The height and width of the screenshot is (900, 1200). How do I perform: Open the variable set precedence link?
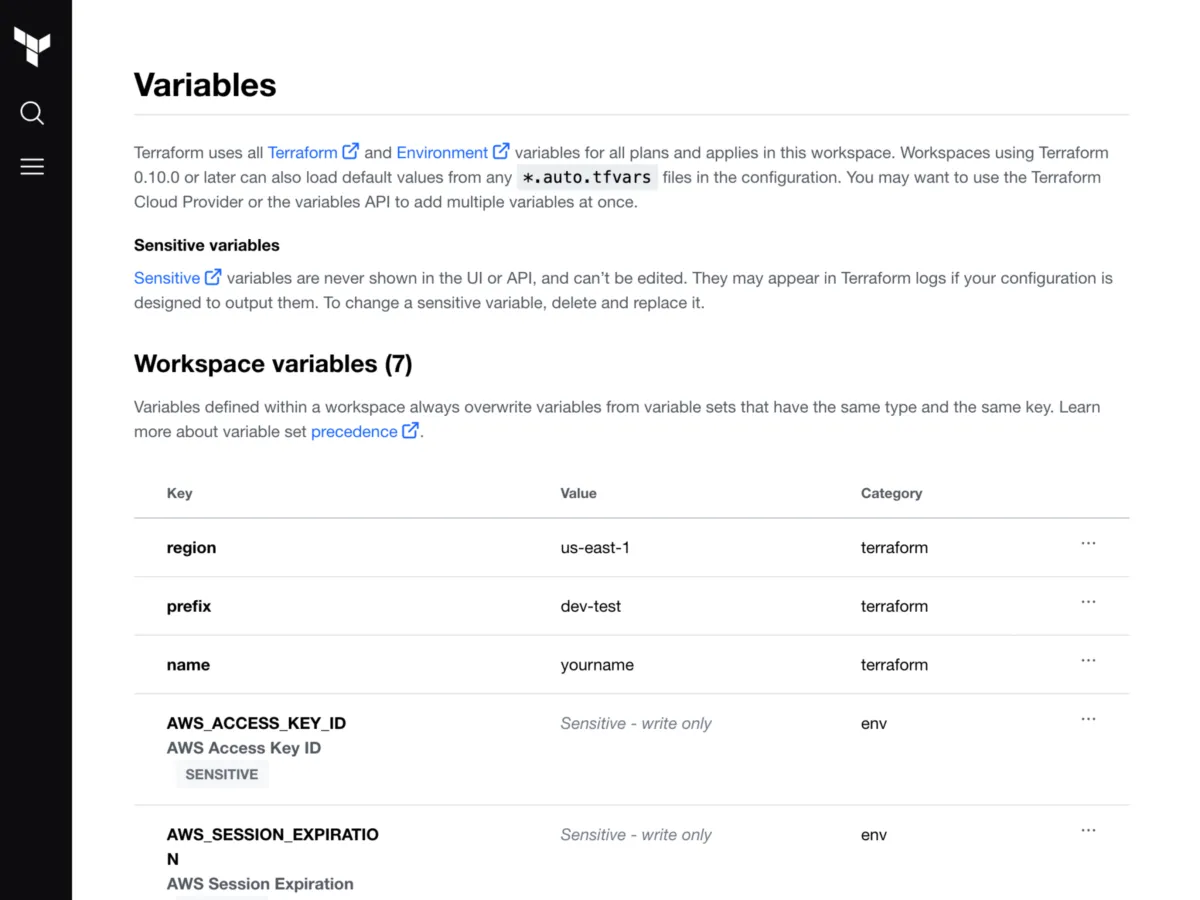click(354, 432)
